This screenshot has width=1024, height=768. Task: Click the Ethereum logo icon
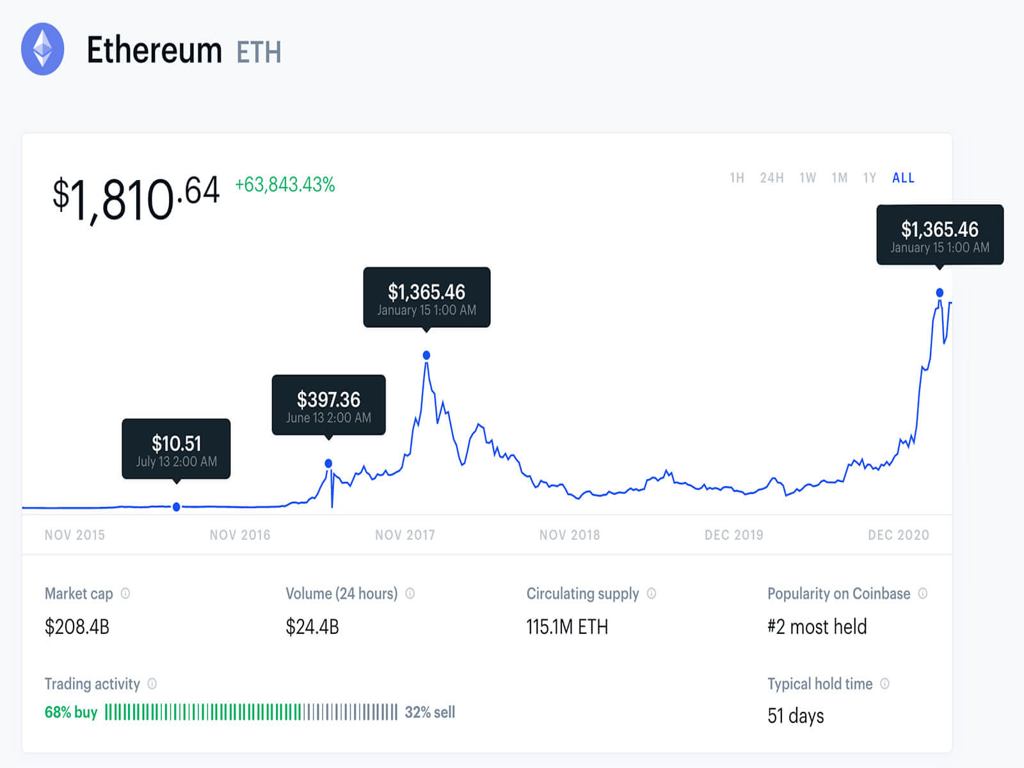pyautogui.click(x=43, y=49)
